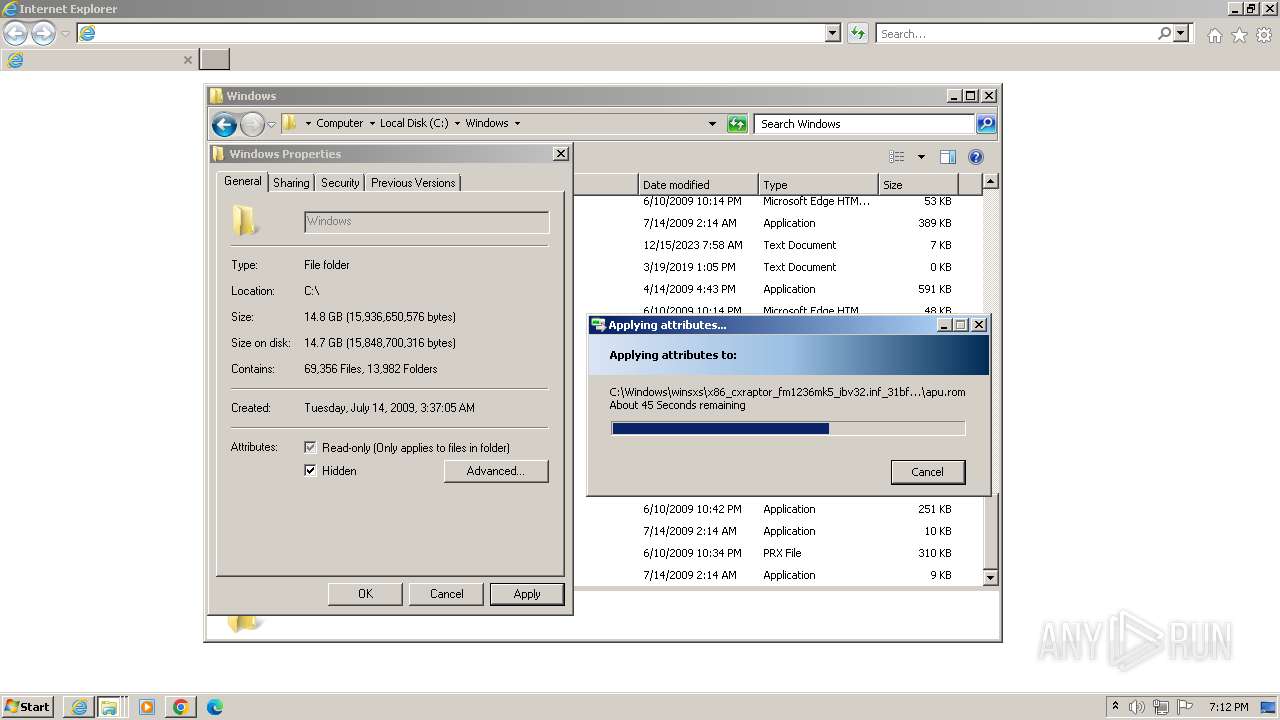Click the Start button

click(28, 706)
